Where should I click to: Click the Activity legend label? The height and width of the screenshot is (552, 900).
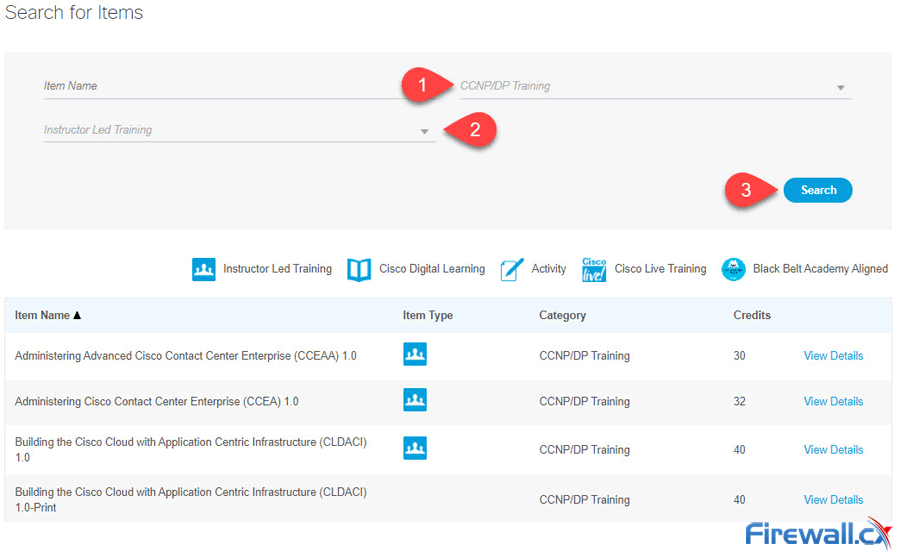pos(549,269)
